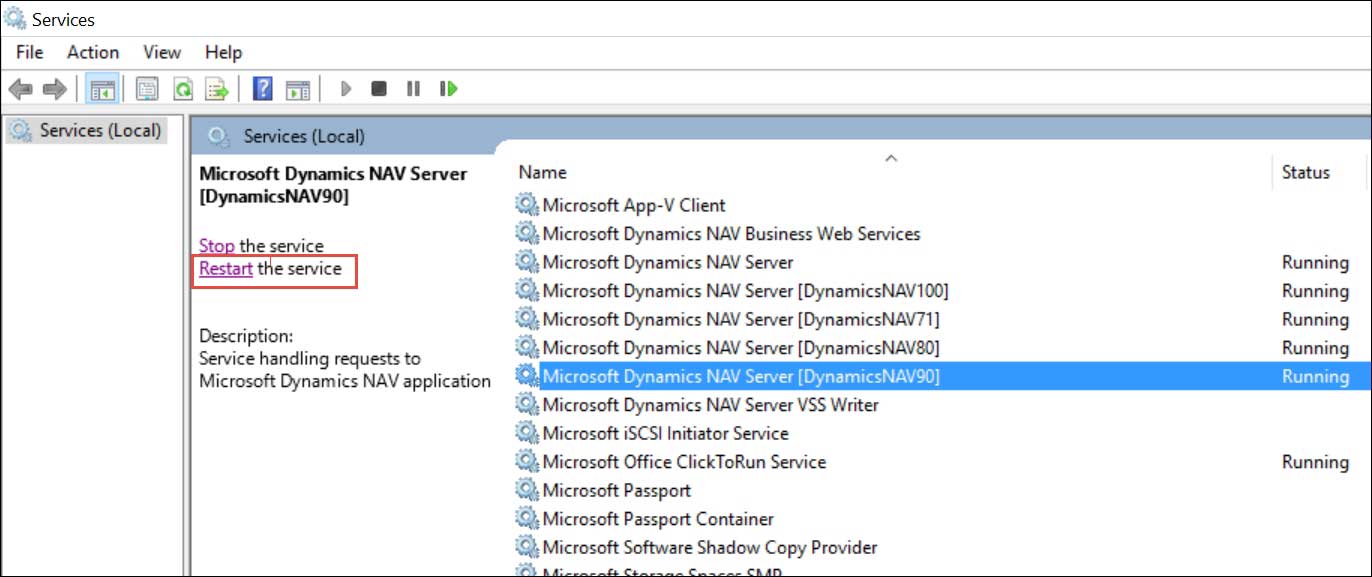Refresh the services list via toolbar icon
The width and height of the screenshot is (1372, 577).
(185, 88)
